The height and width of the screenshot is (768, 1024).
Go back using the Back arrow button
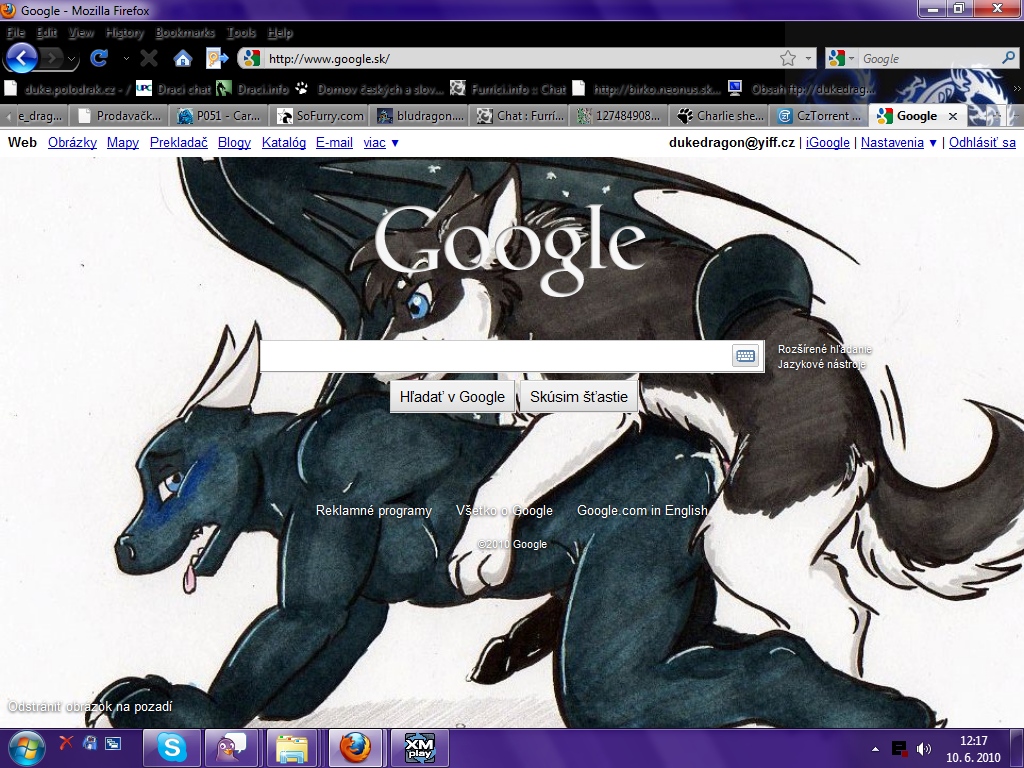pos(21,58)
